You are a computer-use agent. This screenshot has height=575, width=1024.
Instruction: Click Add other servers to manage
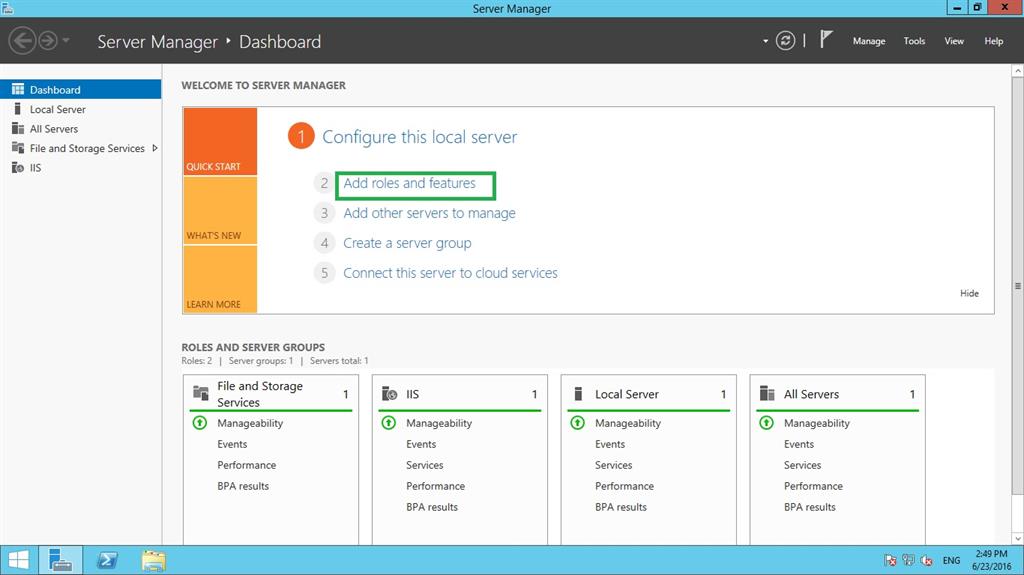coord(429,213)
